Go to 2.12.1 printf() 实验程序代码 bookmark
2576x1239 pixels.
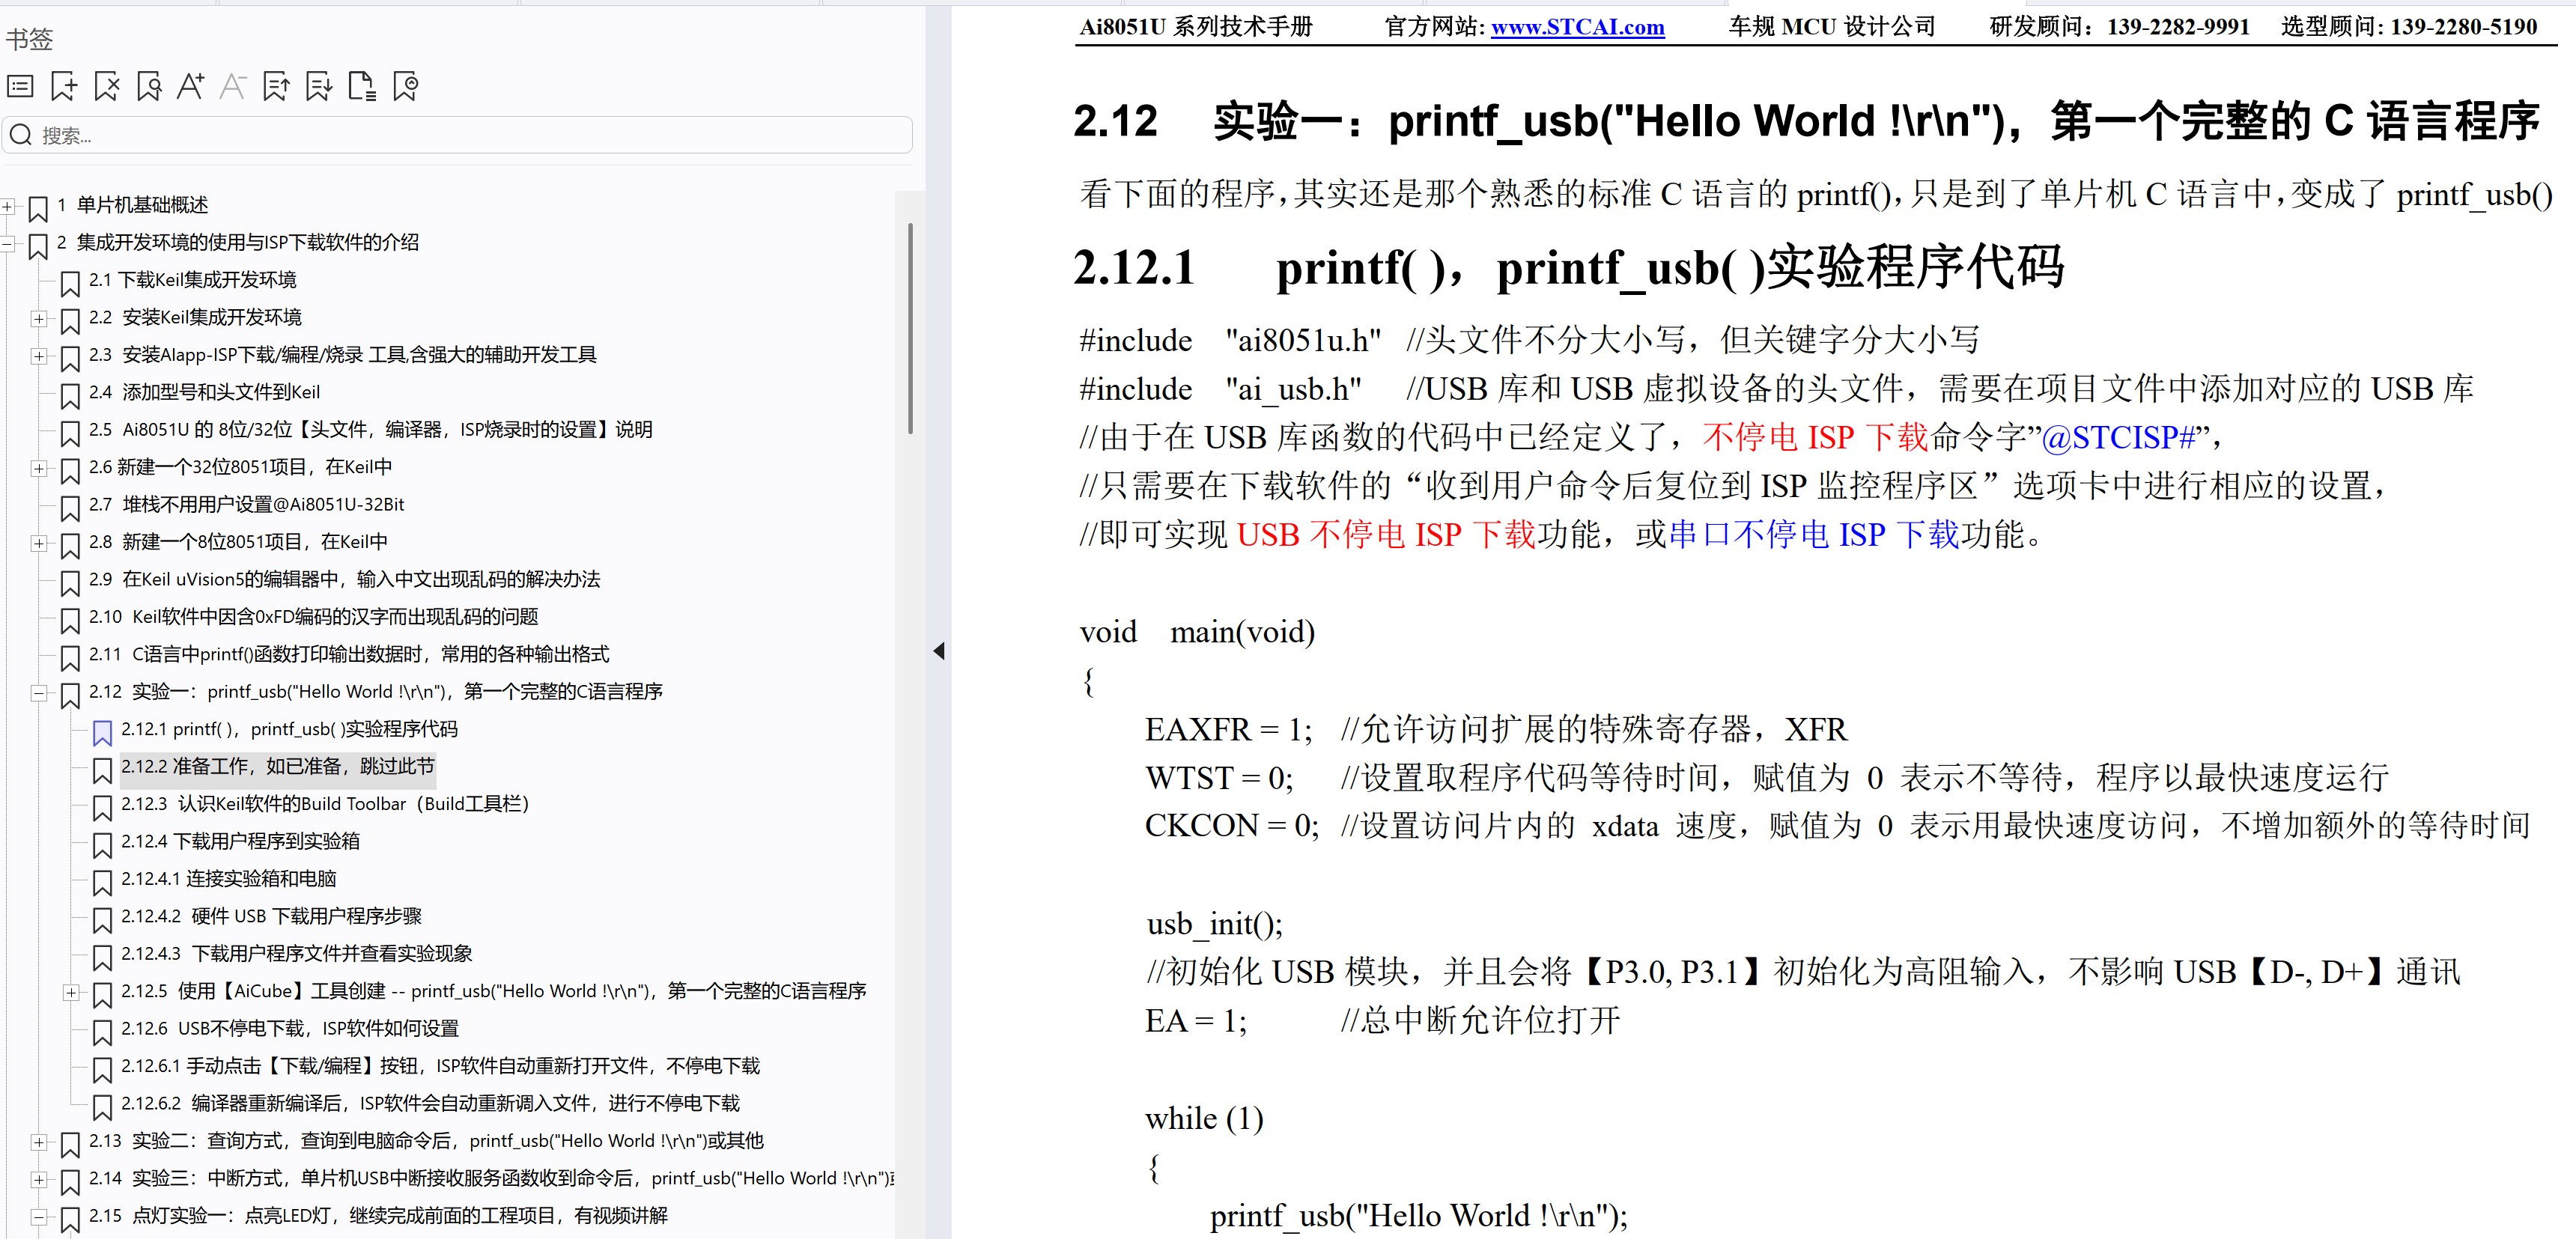(289, 729)
